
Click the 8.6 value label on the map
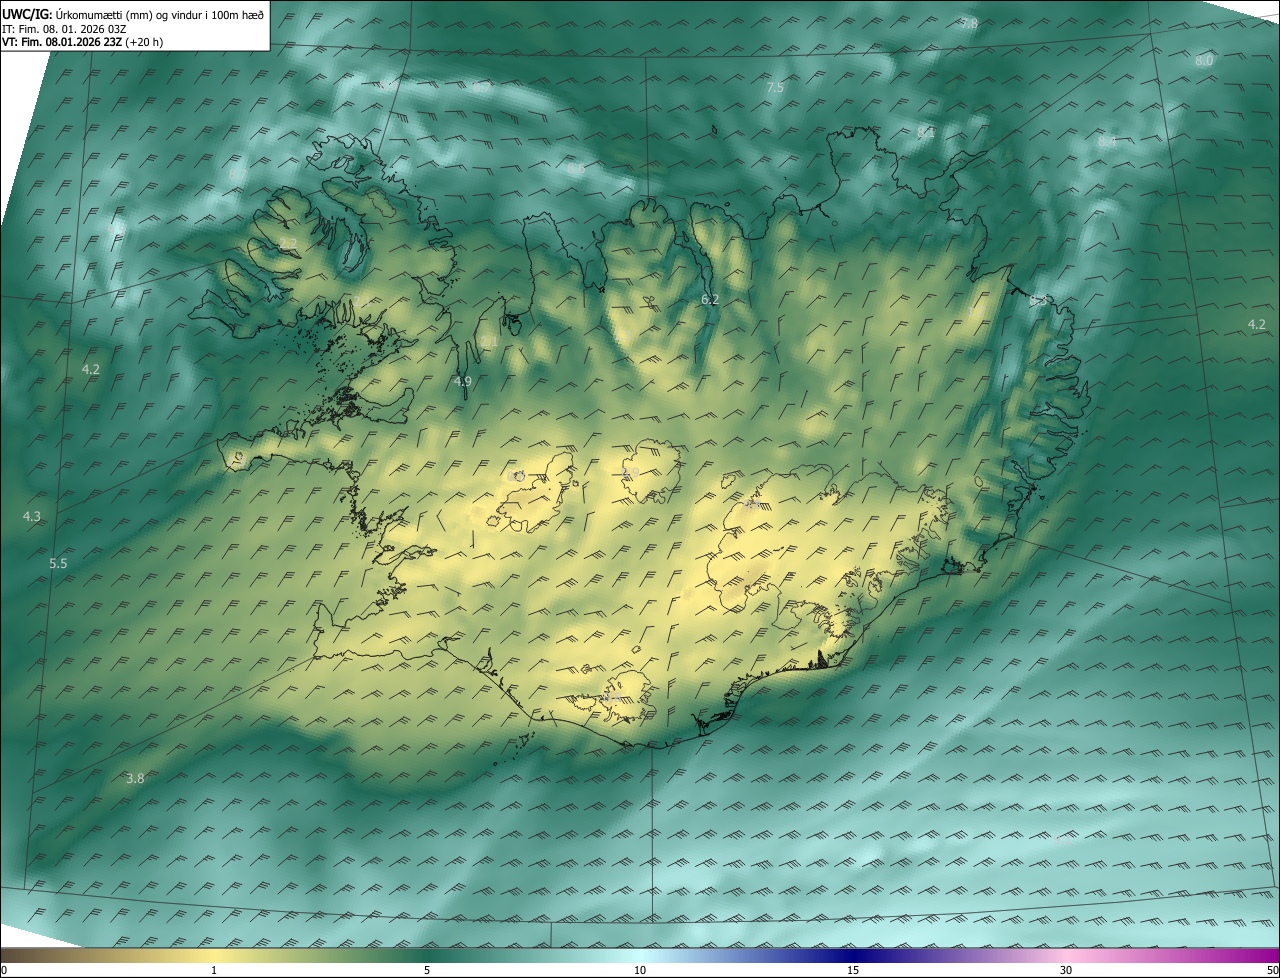pyautogui.click(x=576, y=168)
